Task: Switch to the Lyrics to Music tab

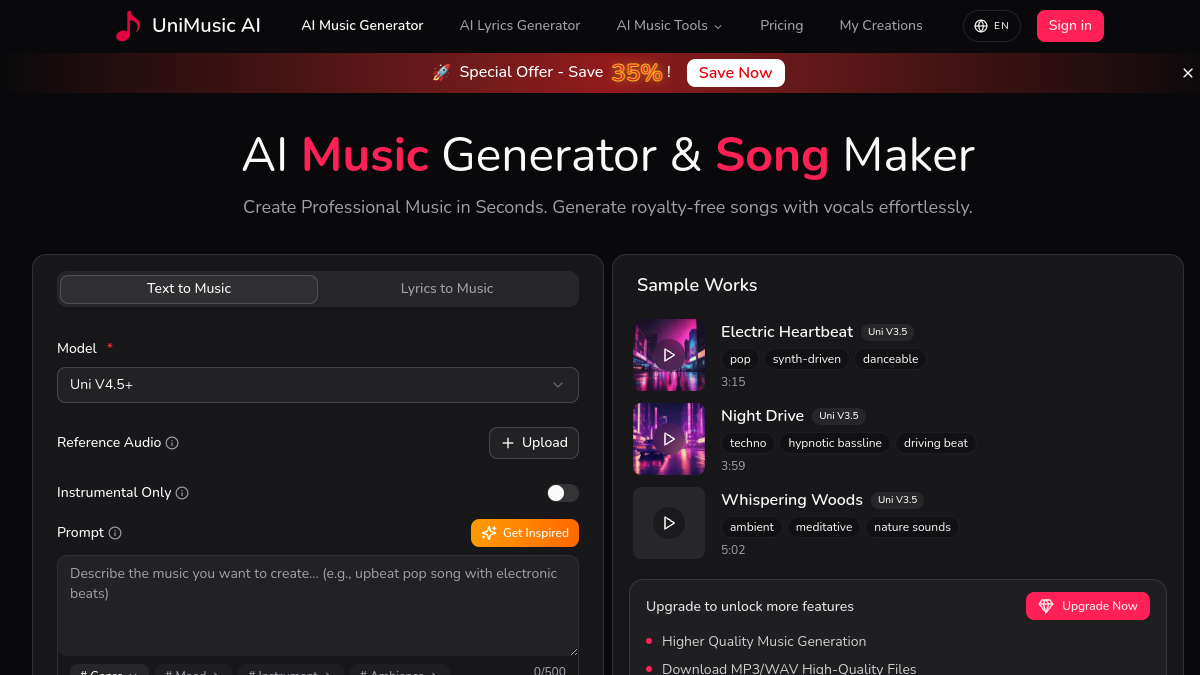Action: [447, 289]
